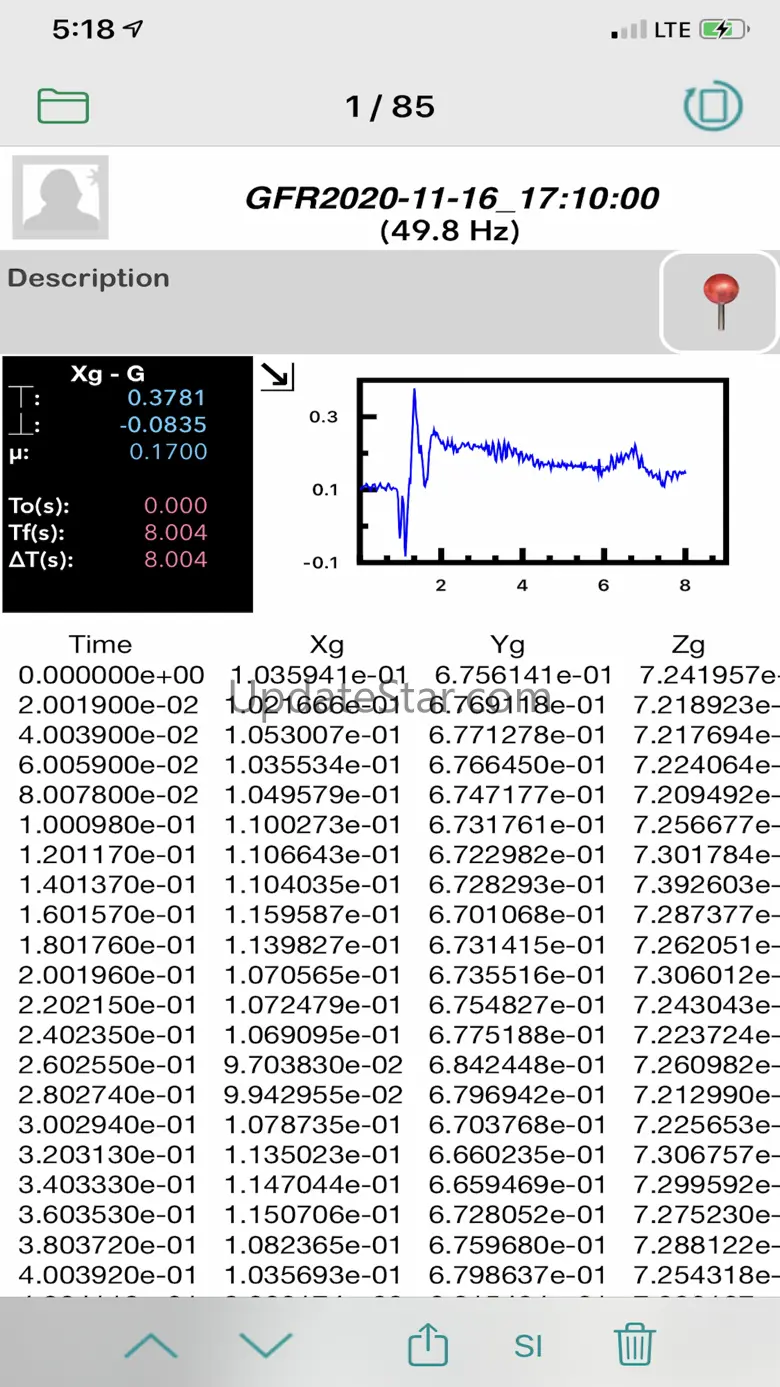Open the green folder icon
The image size is (780, 1387).
coord(63,106)
